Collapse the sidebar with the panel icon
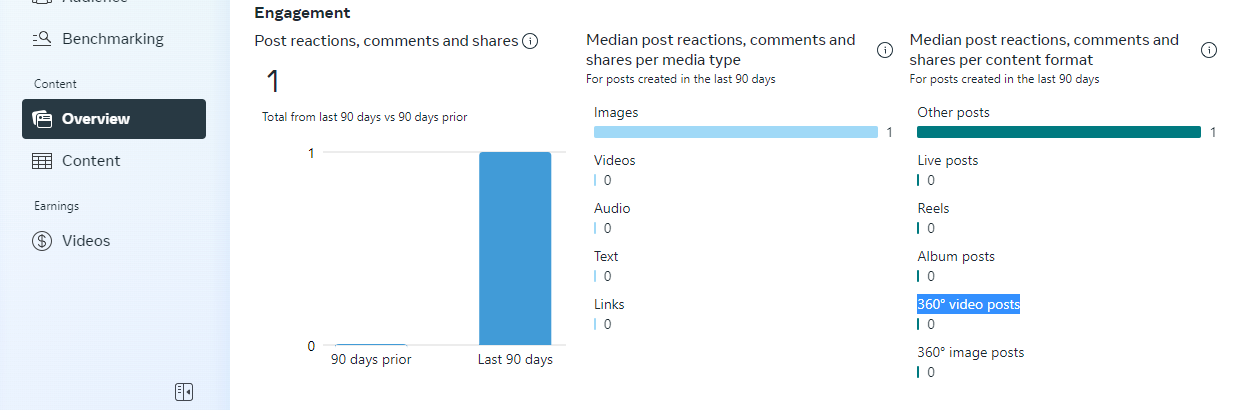 pos(184,392)
